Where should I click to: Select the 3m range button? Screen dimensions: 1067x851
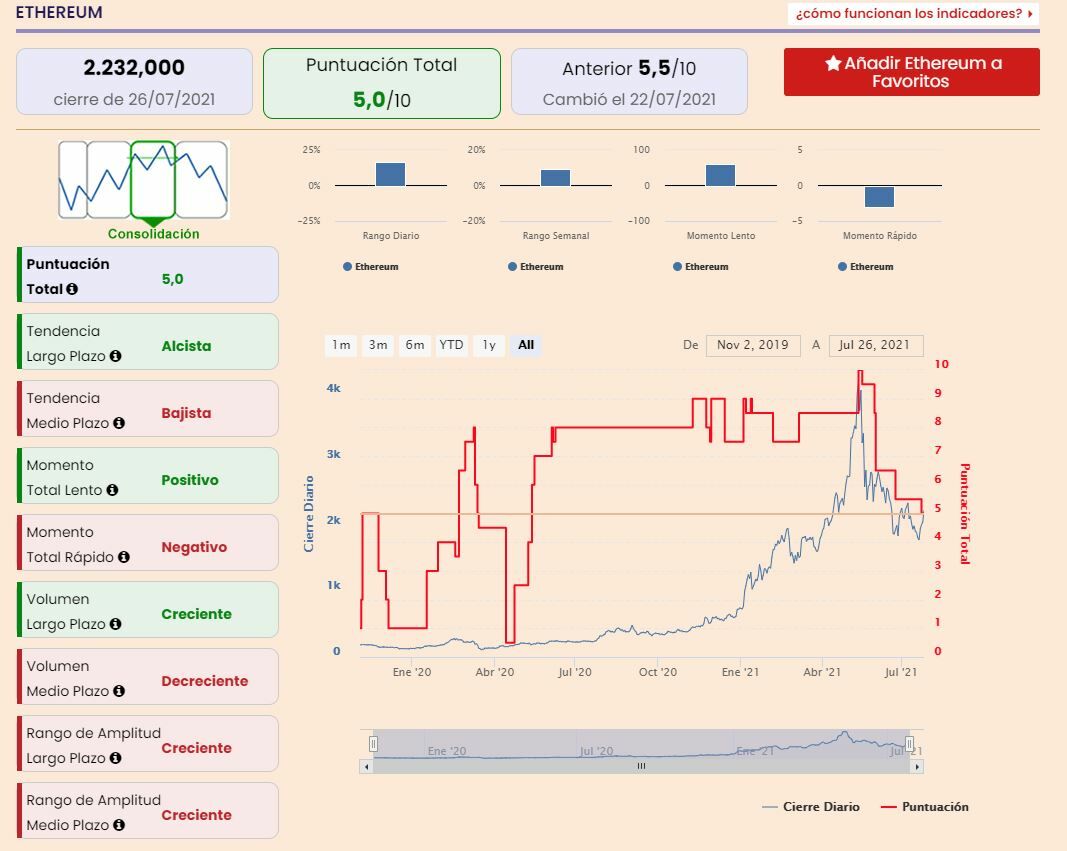(378, 345)
